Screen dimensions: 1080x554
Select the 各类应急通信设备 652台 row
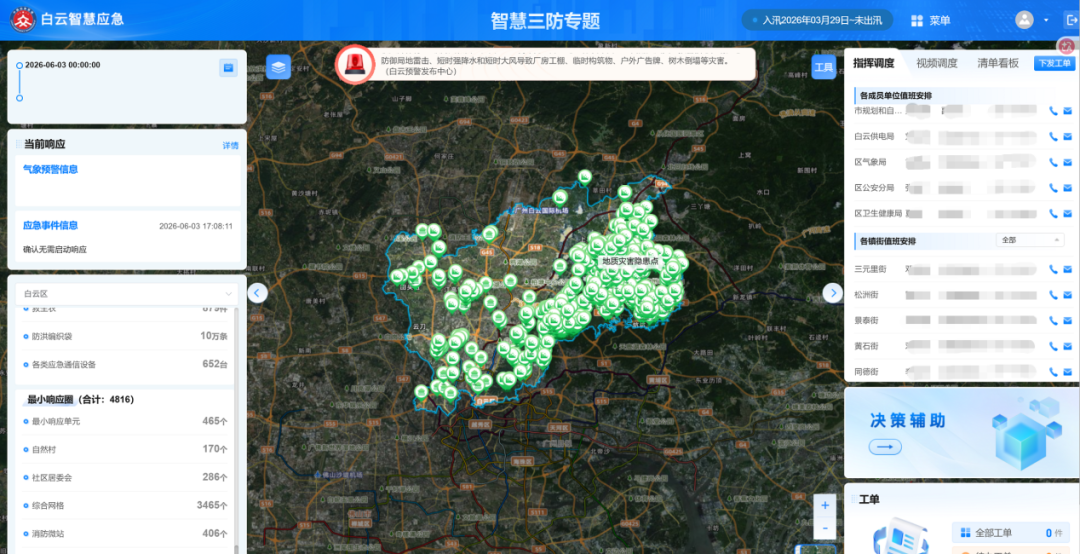click(x=125, y=364)
